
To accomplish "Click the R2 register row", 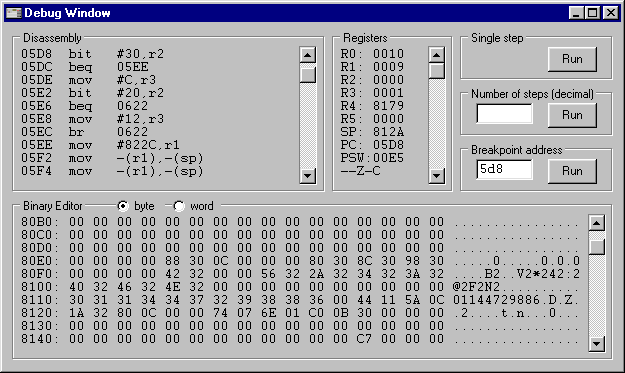I will pyautogui.click(x=372, y=80).
